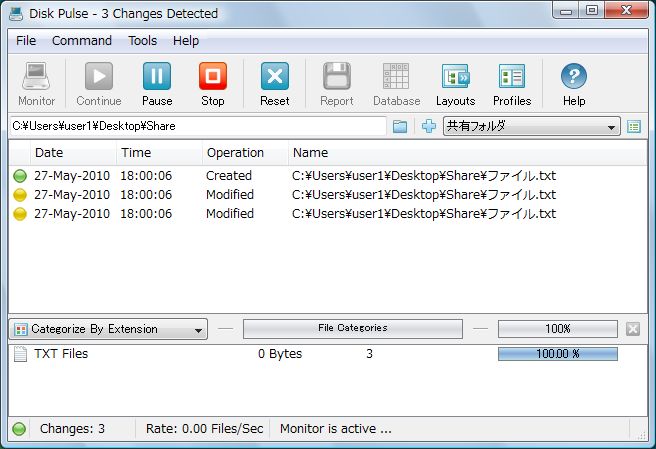Open the Layouts toolbar icon
Image resolution: width=656 pixels, height=449 pixels.
point(456,76)
